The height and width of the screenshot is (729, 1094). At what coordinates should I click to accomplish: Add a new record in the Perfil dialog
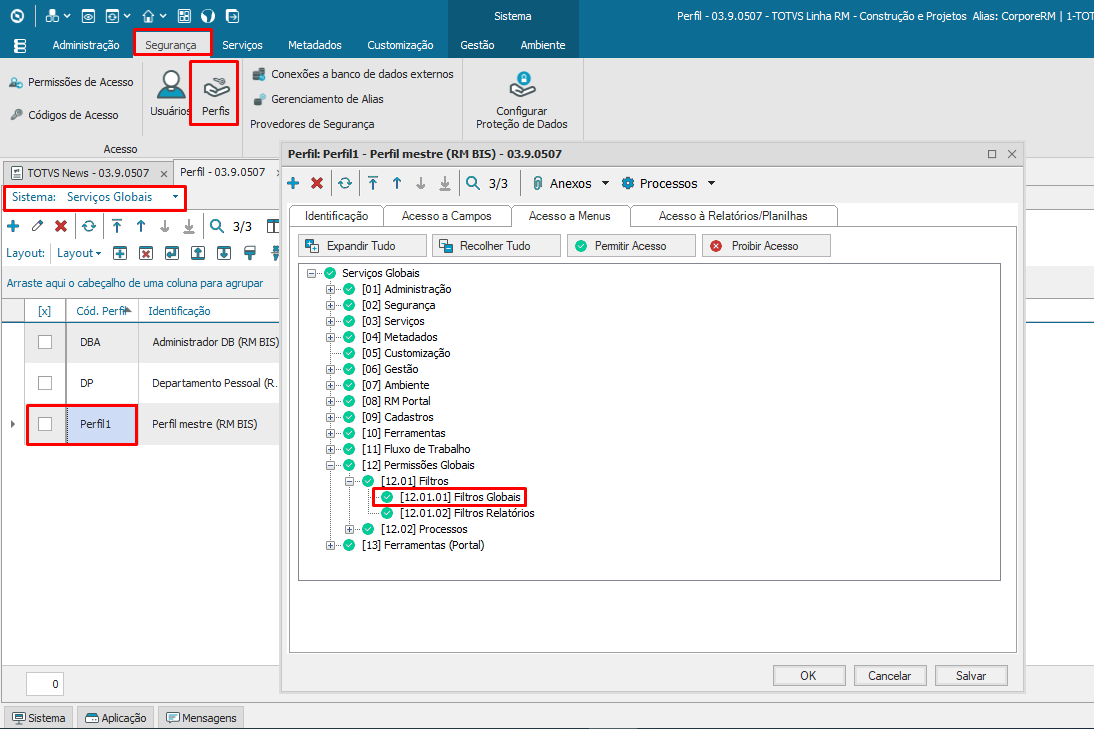[x=293, y=183]
